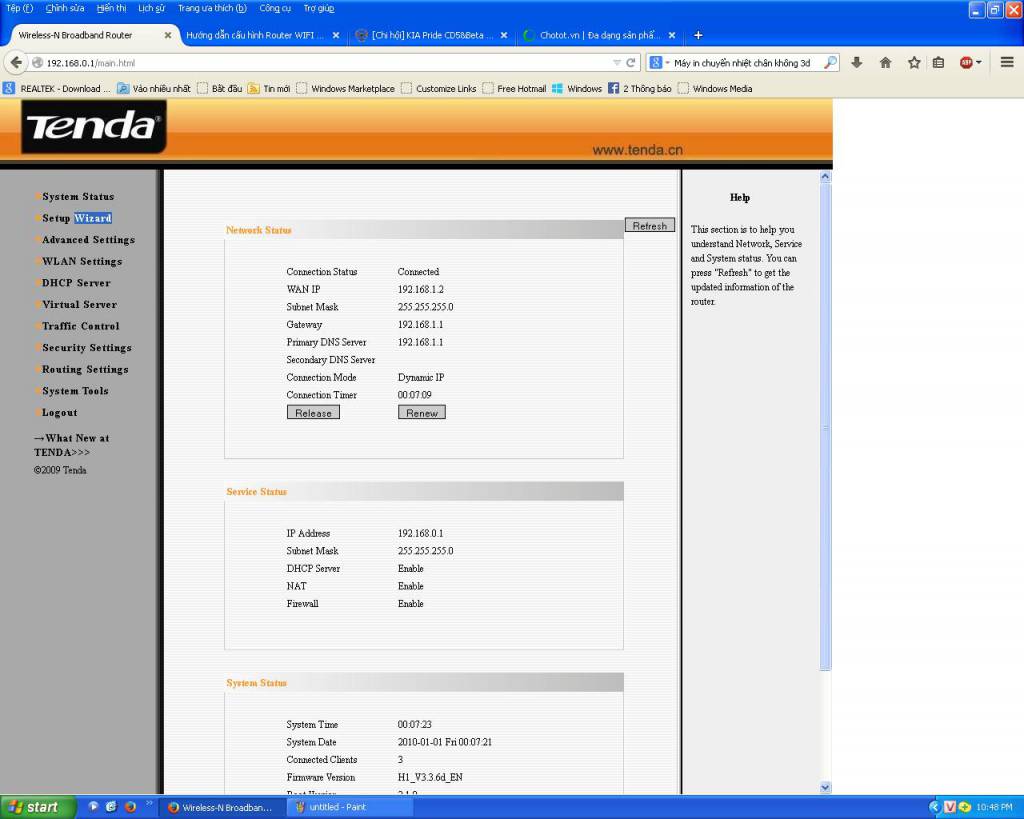The width and height of the screenshot is (1024, 819).
Task: Open the Adblock Plus dropdown arrow
Action: (x=978, y=63)
